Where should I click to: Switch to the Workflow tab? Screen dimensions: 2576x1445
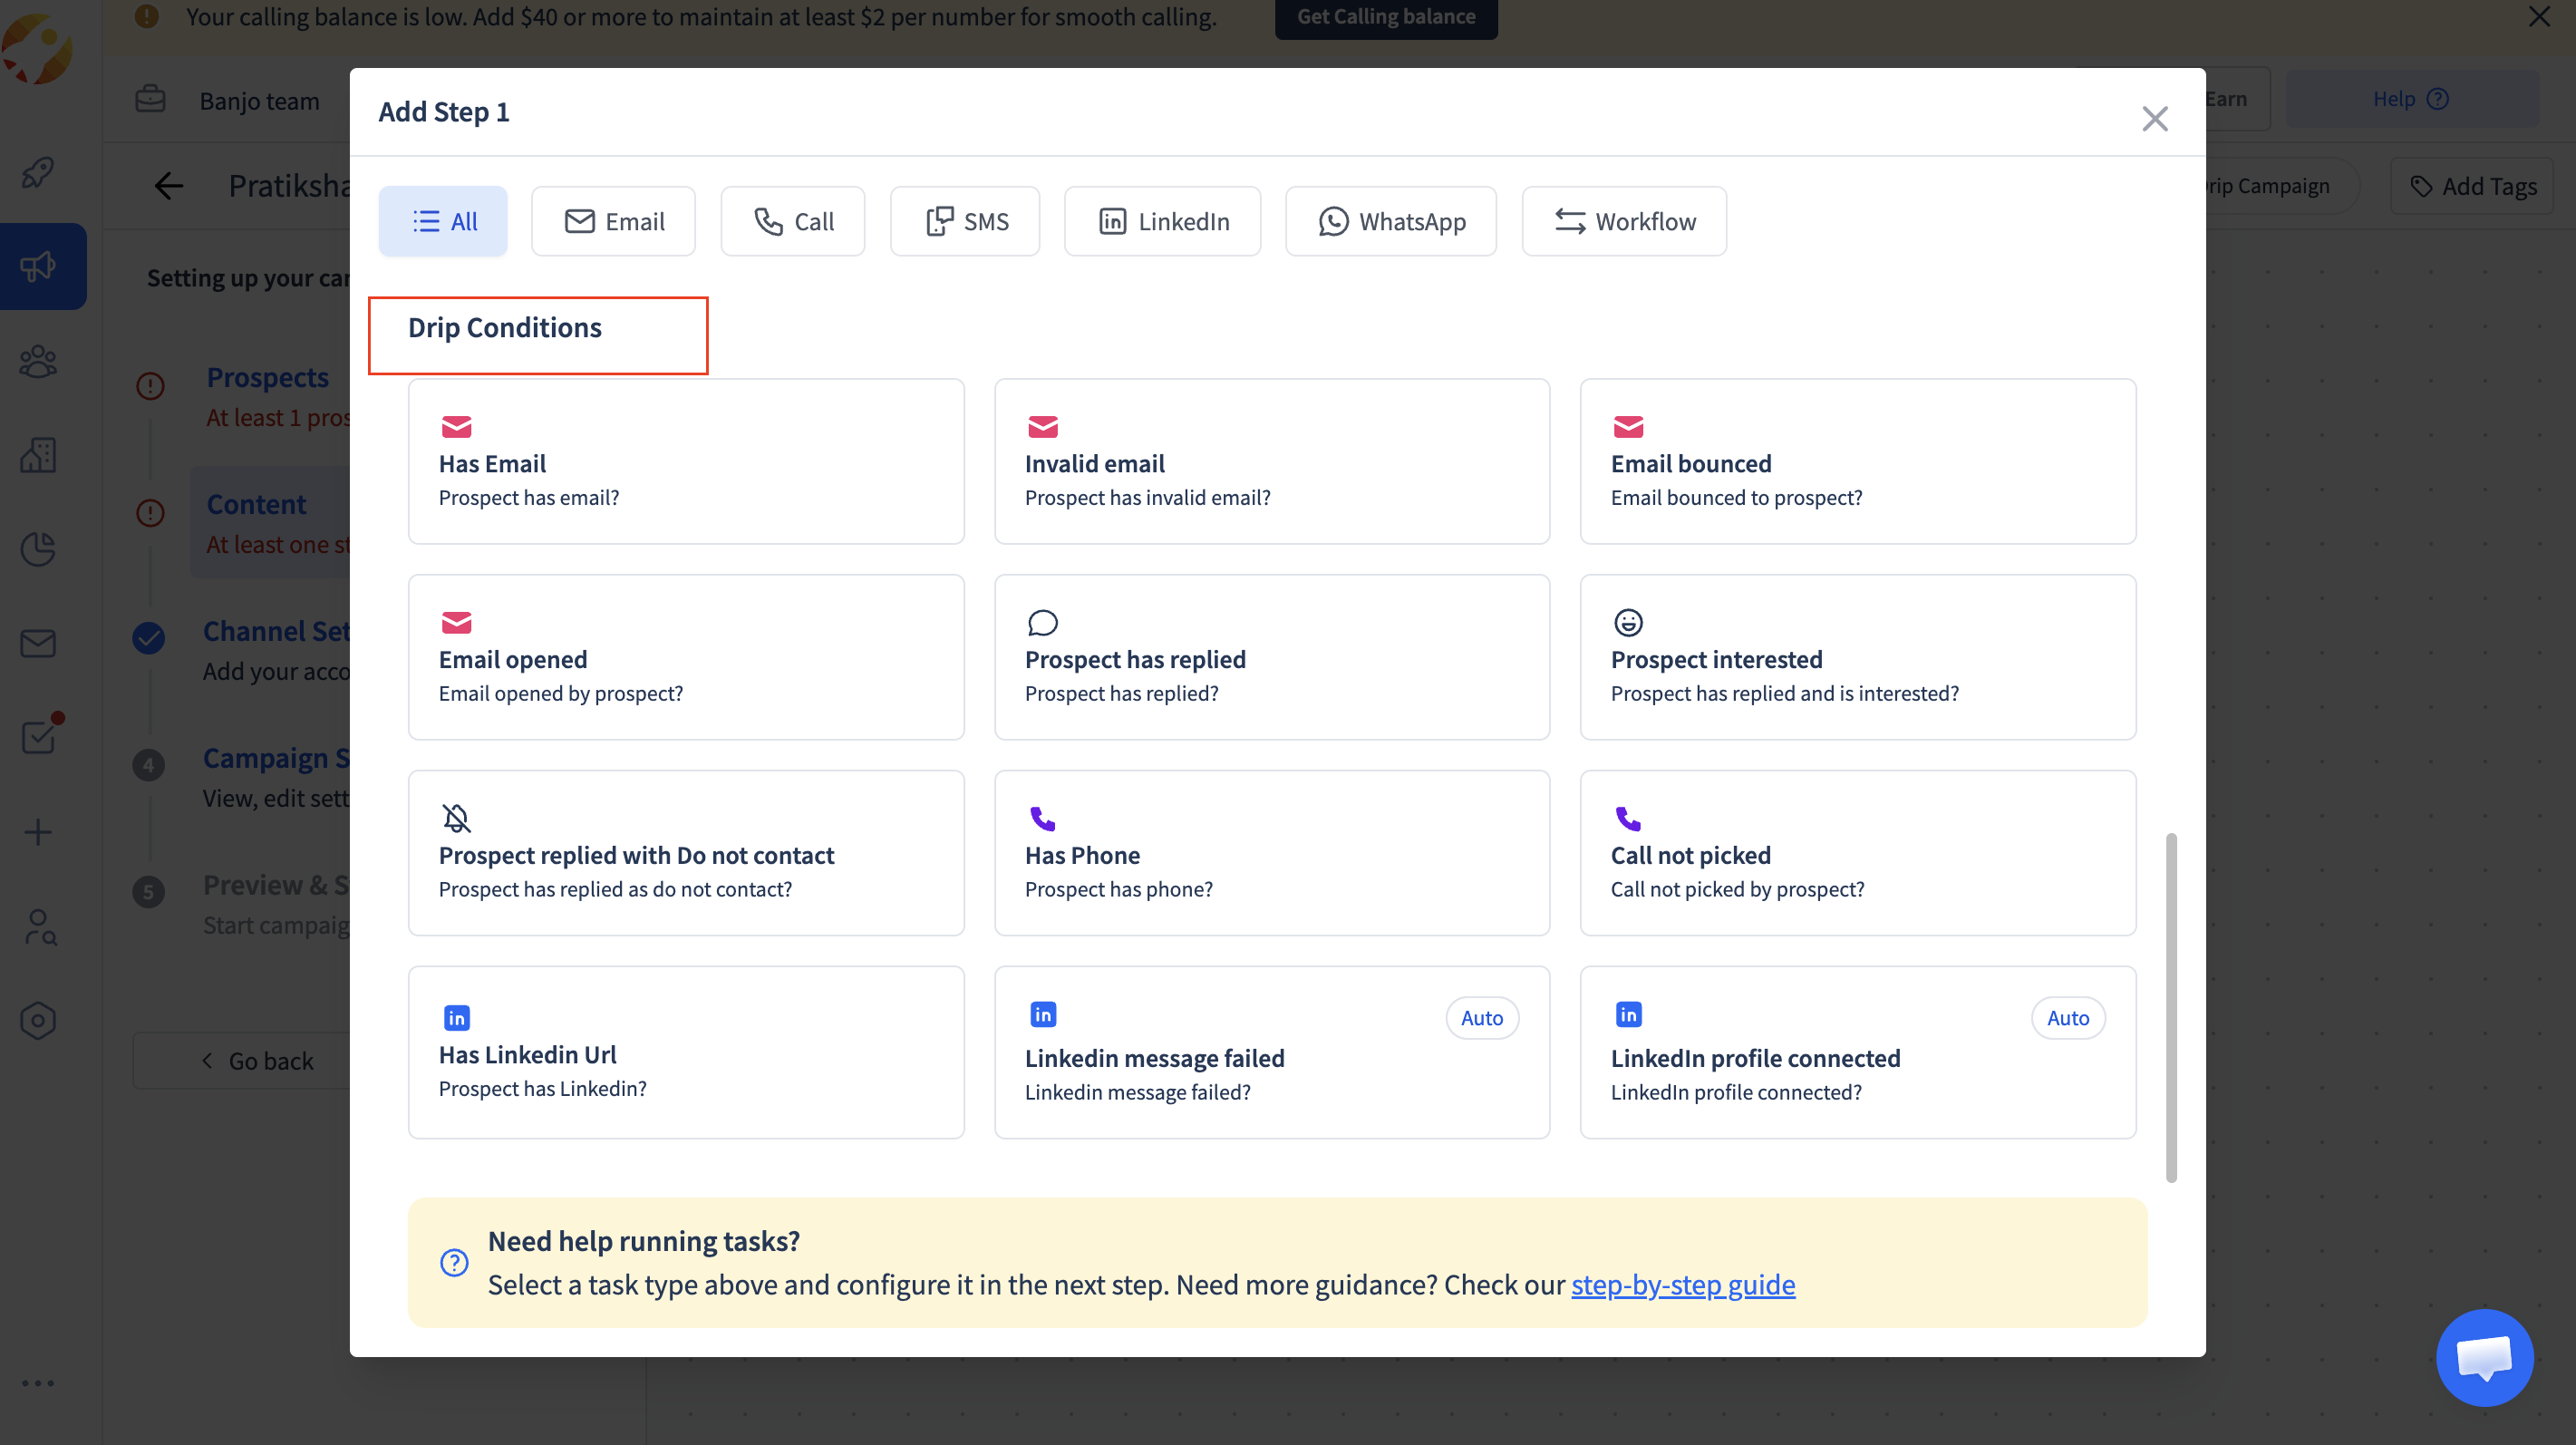click(1624, 221)
